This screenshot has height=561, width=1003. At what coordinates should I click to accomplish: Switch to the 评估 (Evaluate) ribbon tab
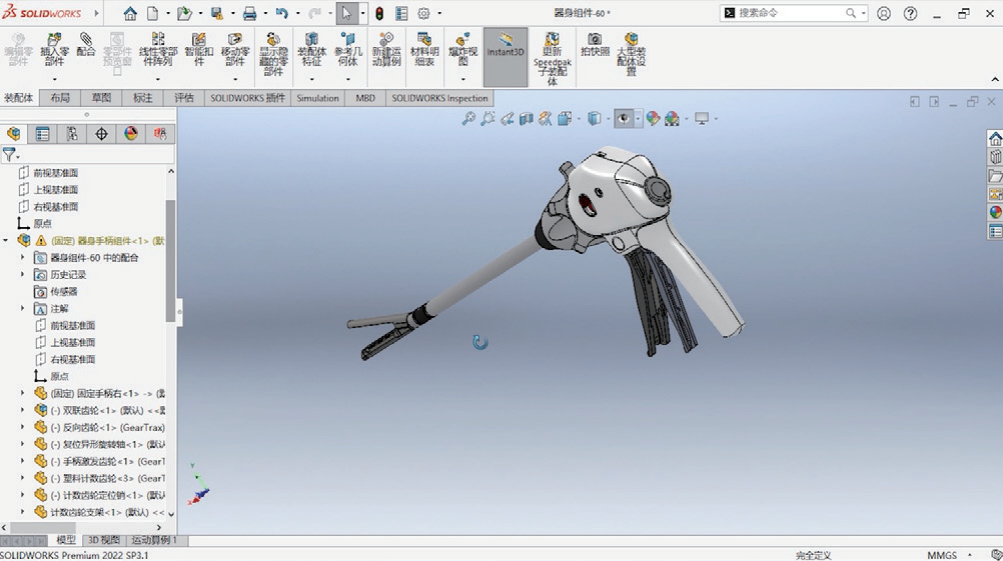point(183,98)
